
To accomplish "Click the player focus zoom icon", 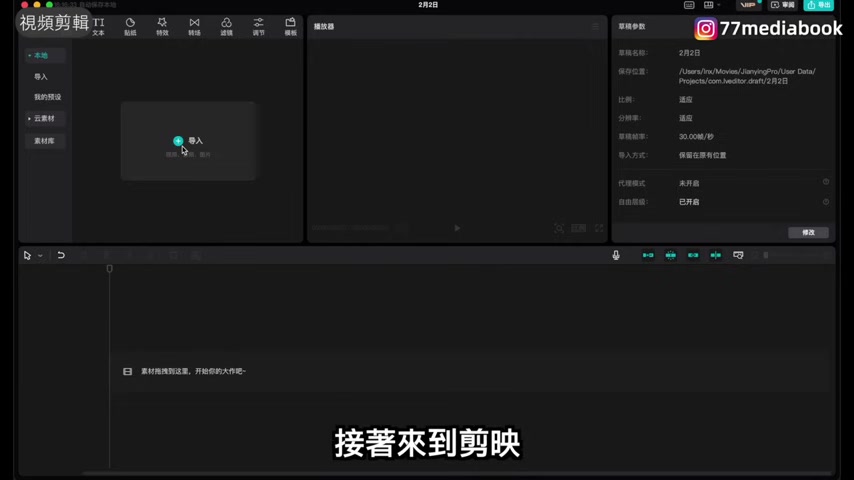I will click(559, 228).
